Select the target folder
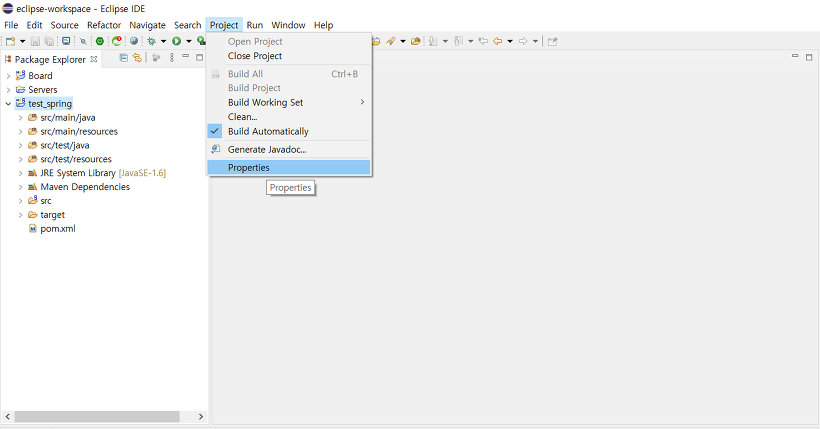Viewport: 820px width, 429px height. (x=52, y=214)
